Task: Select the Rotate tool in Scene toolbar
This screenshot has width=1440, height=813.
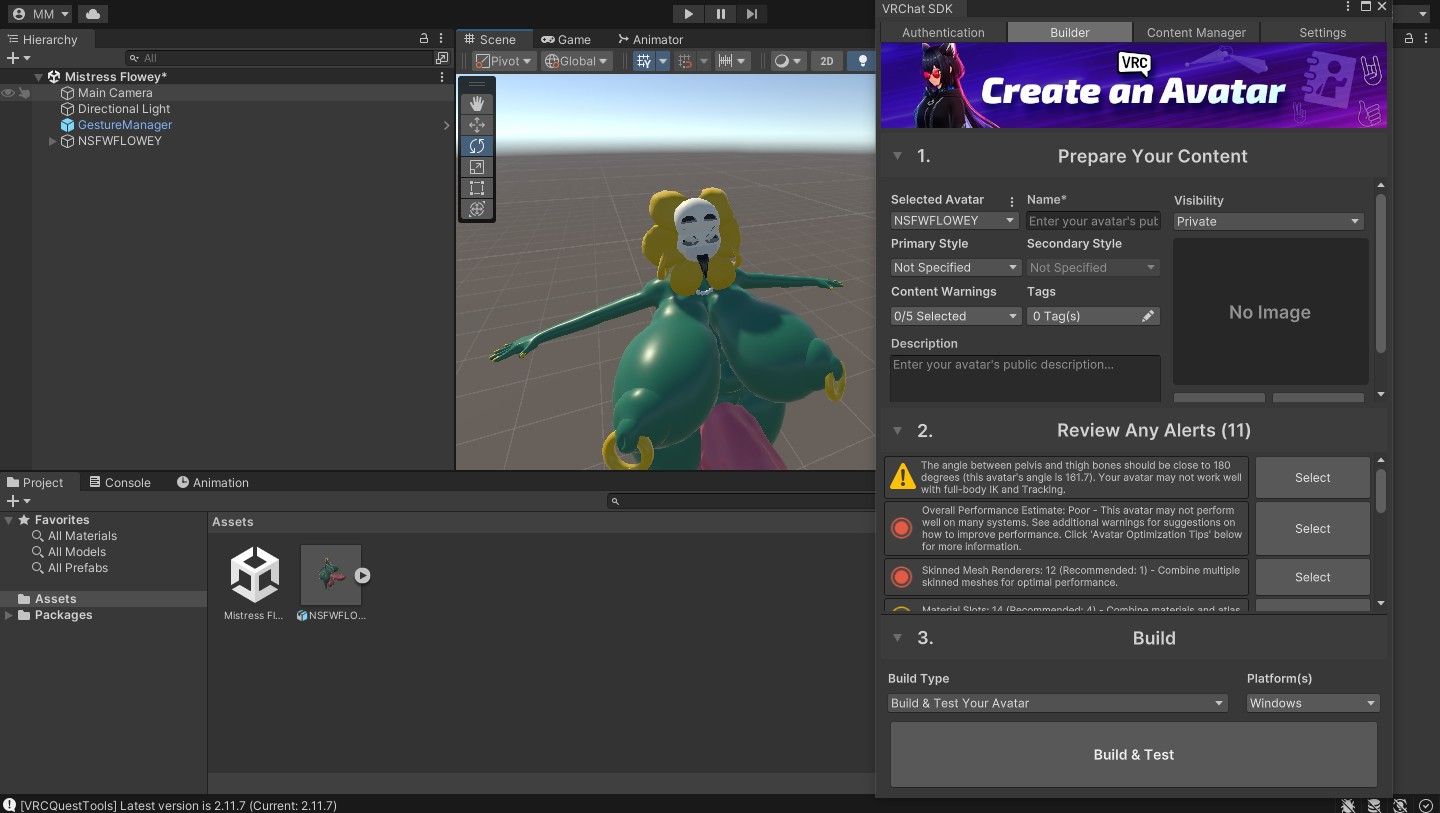Action: coord(477,146)
